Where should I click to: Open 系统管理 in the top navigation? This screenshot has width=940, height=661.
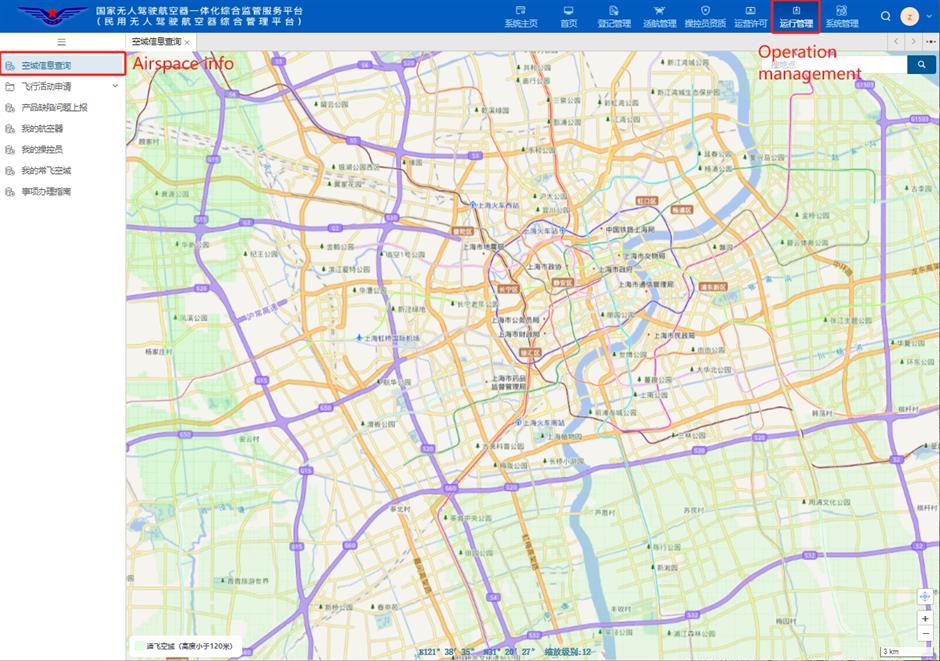click(x=841, y=16)
